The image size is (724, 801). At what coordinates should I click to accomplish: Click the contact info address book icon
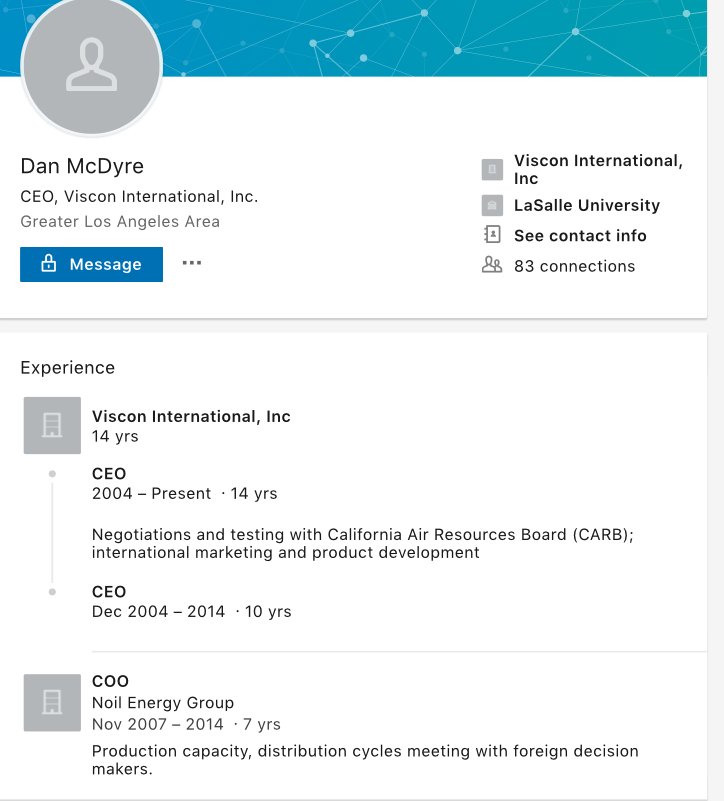coord(492,234)
